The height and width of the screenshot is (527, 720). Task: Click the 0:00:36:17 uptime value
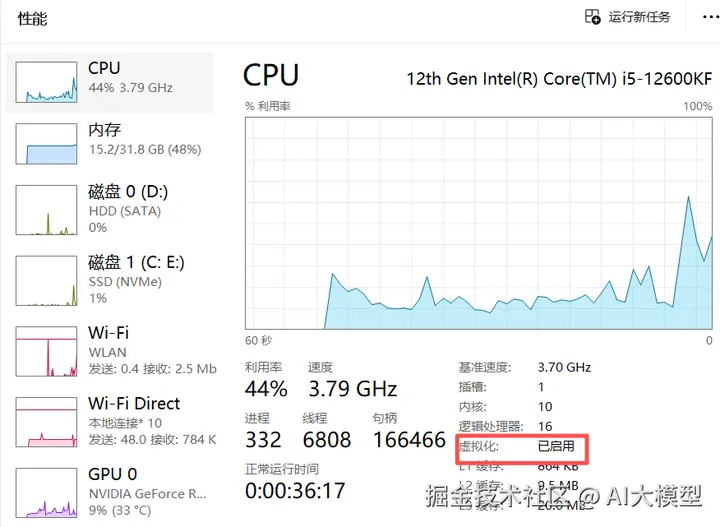tap(295, 491)
